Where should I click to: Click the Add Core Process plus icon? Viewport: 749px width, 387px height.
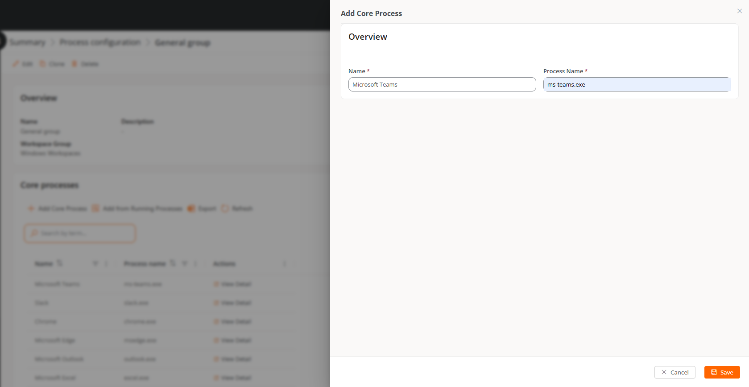click(31, 208)
